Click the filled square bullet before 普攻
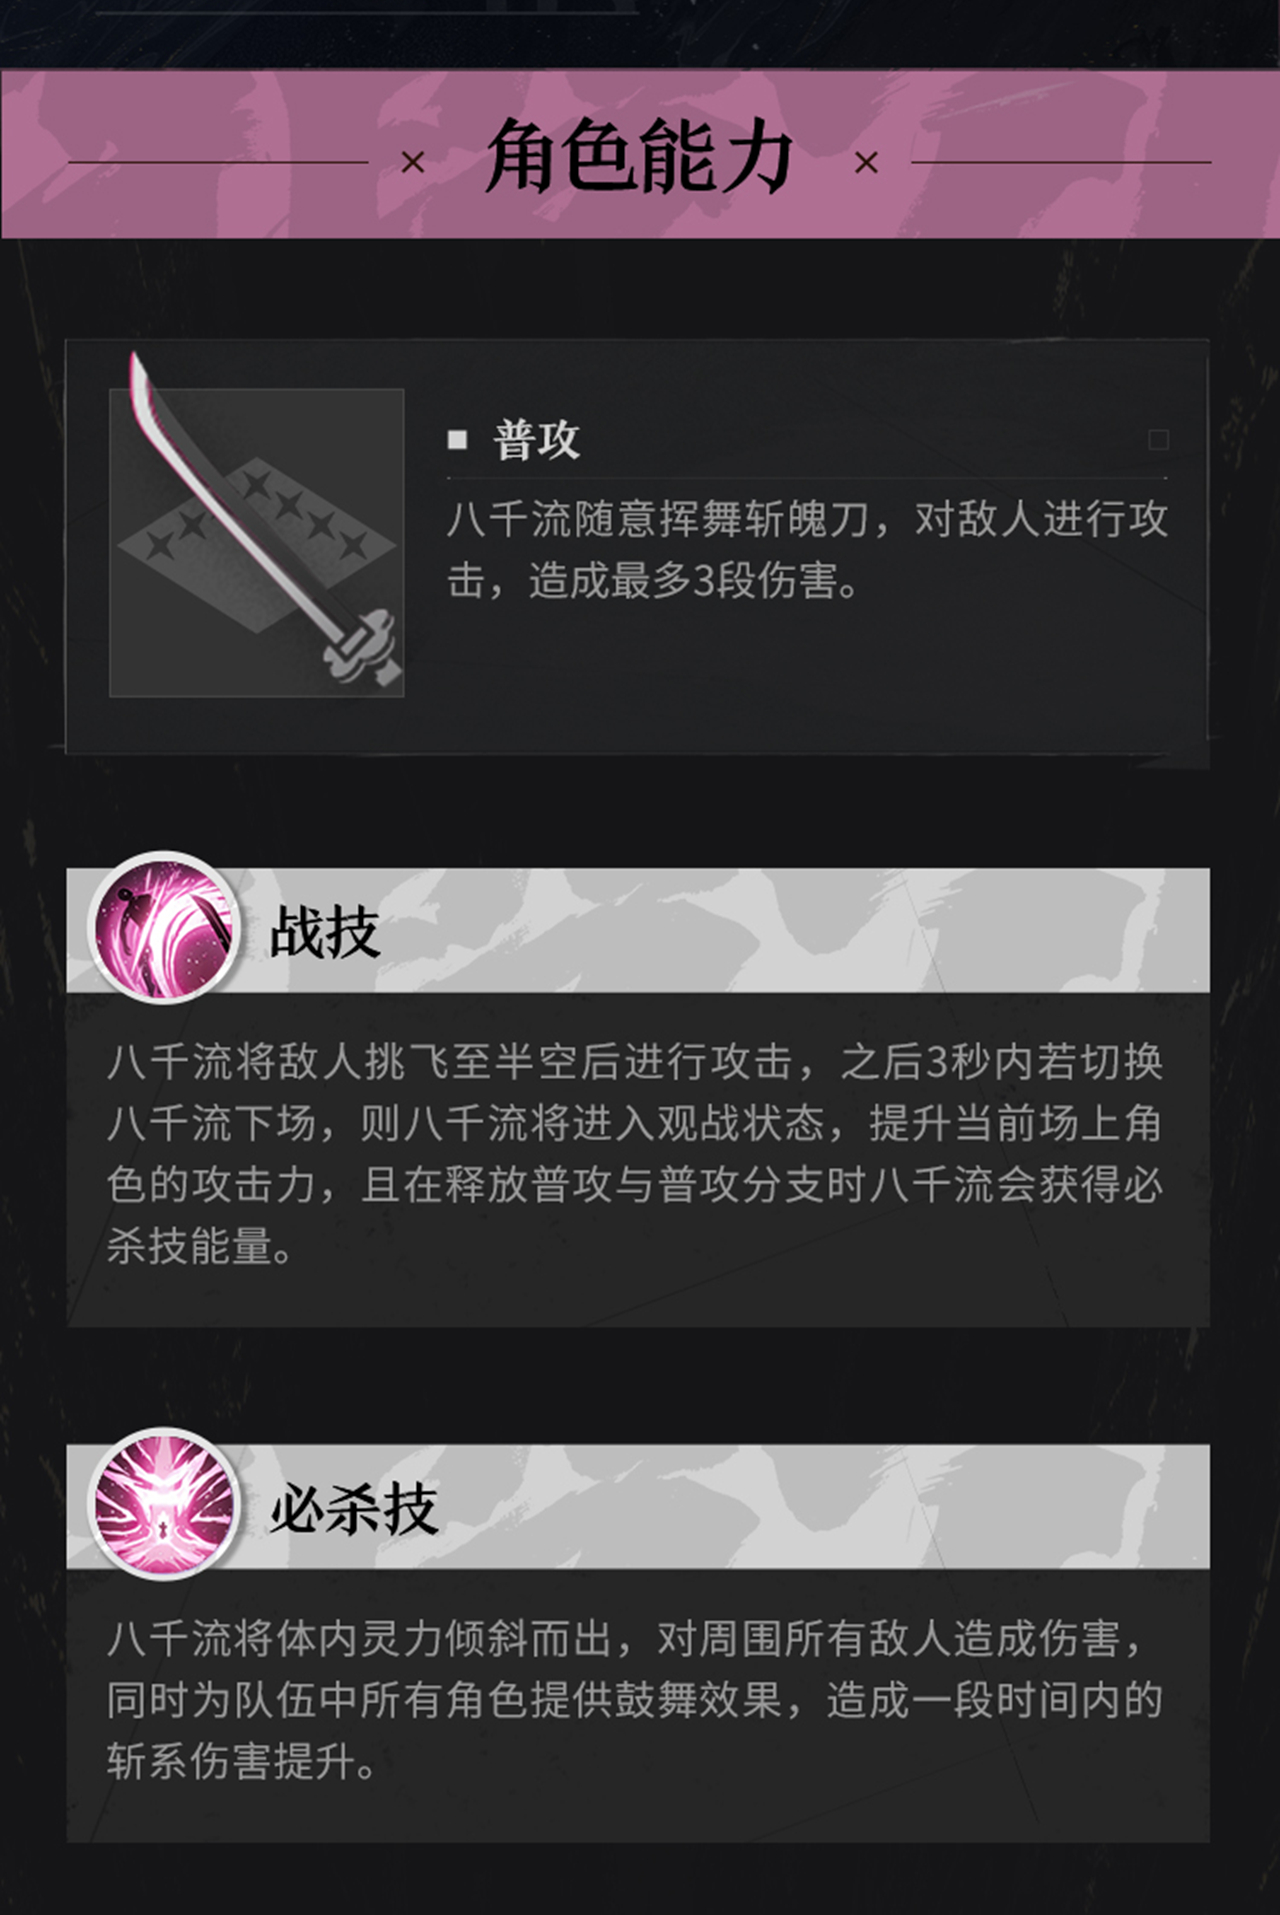The image size is (1280, 1915). pyautogui.click(x=458, y=440)
